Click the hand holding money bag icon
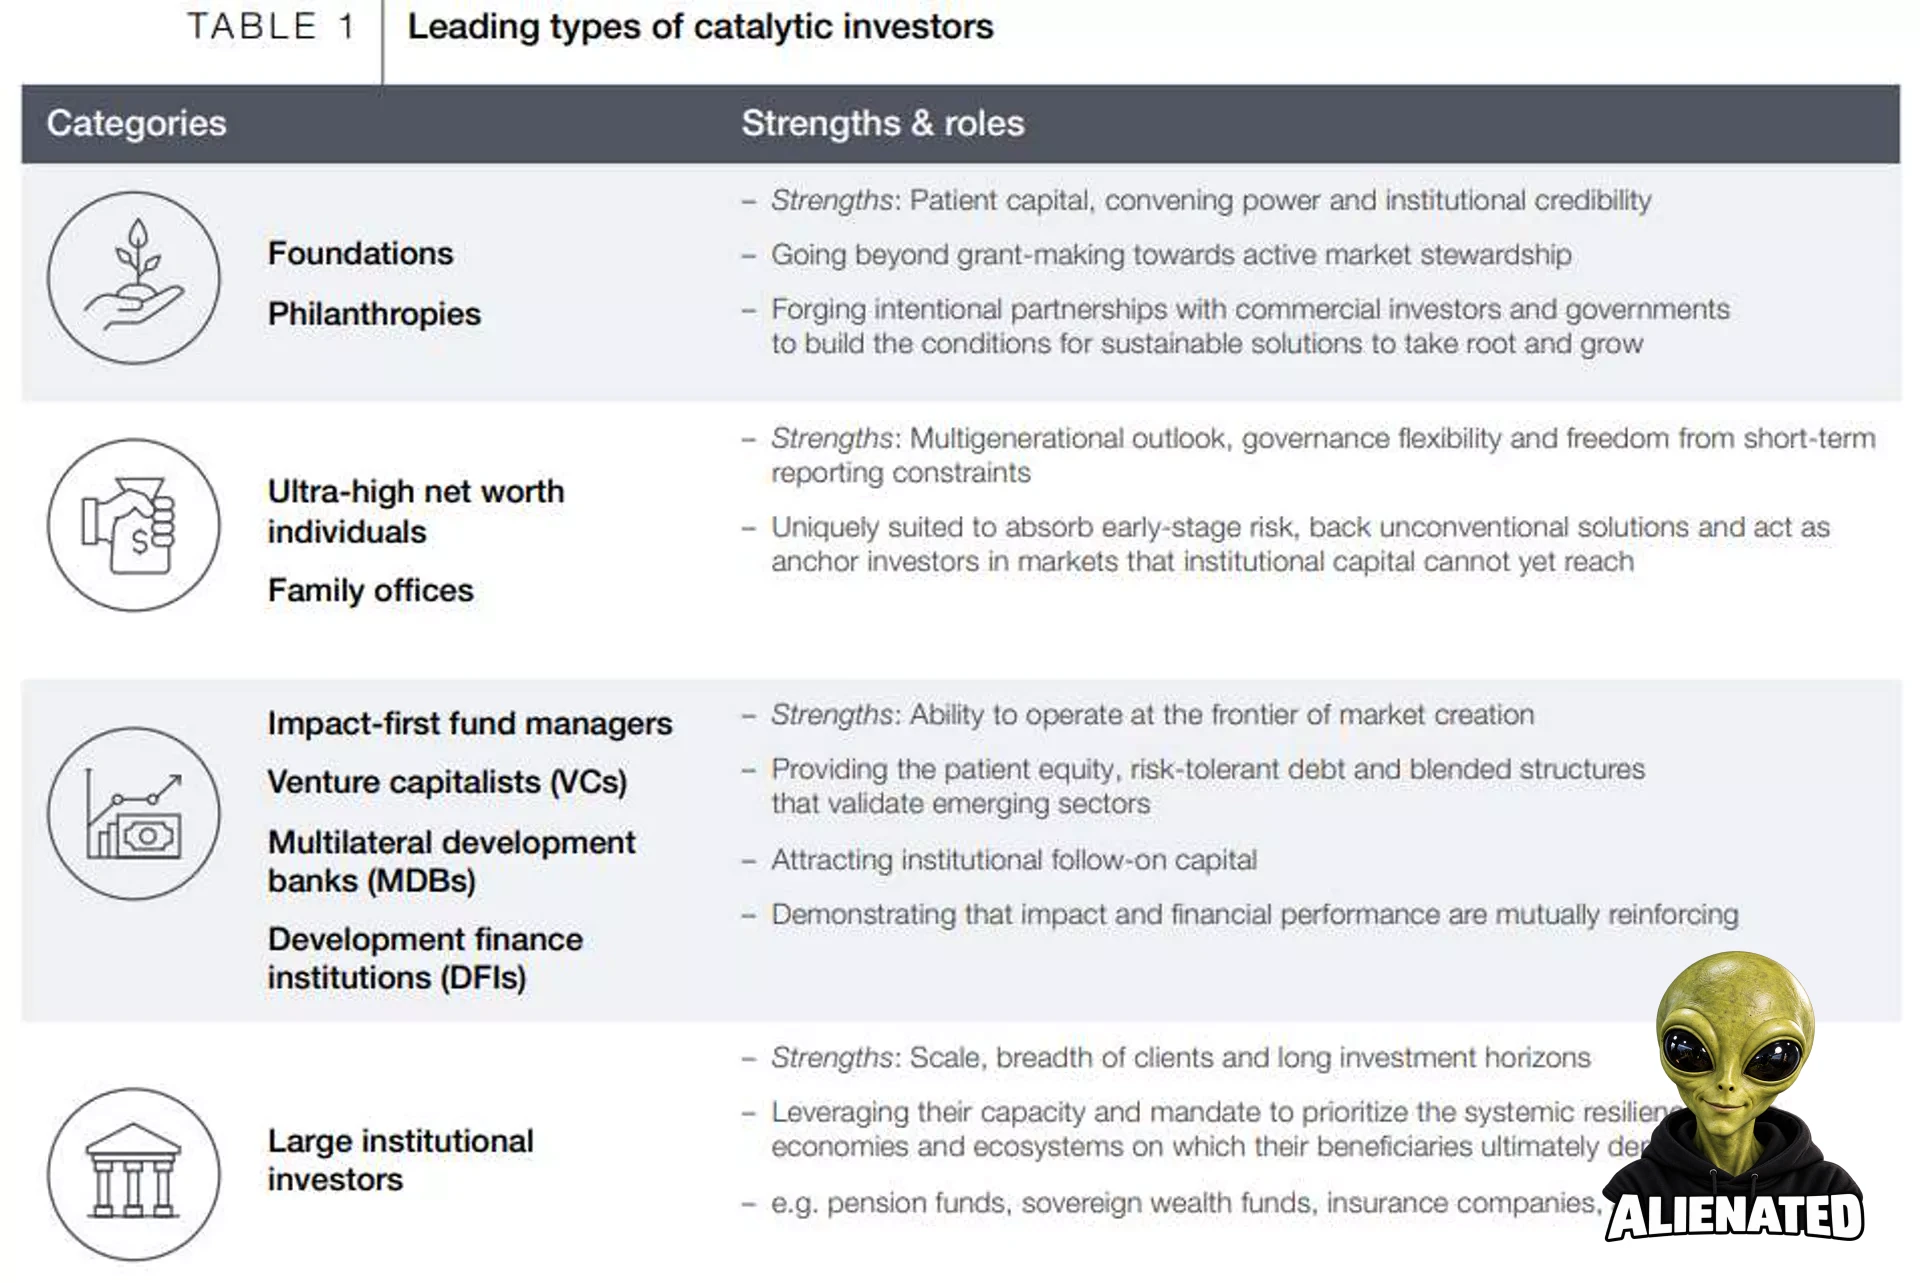1920x1283 pixels. (x=134, y=525)
